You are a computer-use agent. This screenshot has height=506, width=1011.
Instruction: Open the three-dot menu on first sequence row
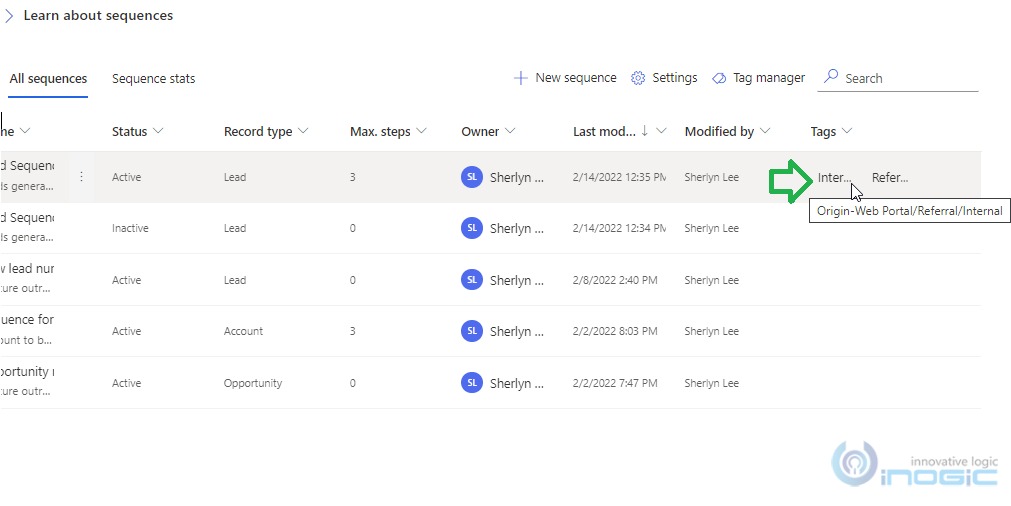tap(81, 177)
